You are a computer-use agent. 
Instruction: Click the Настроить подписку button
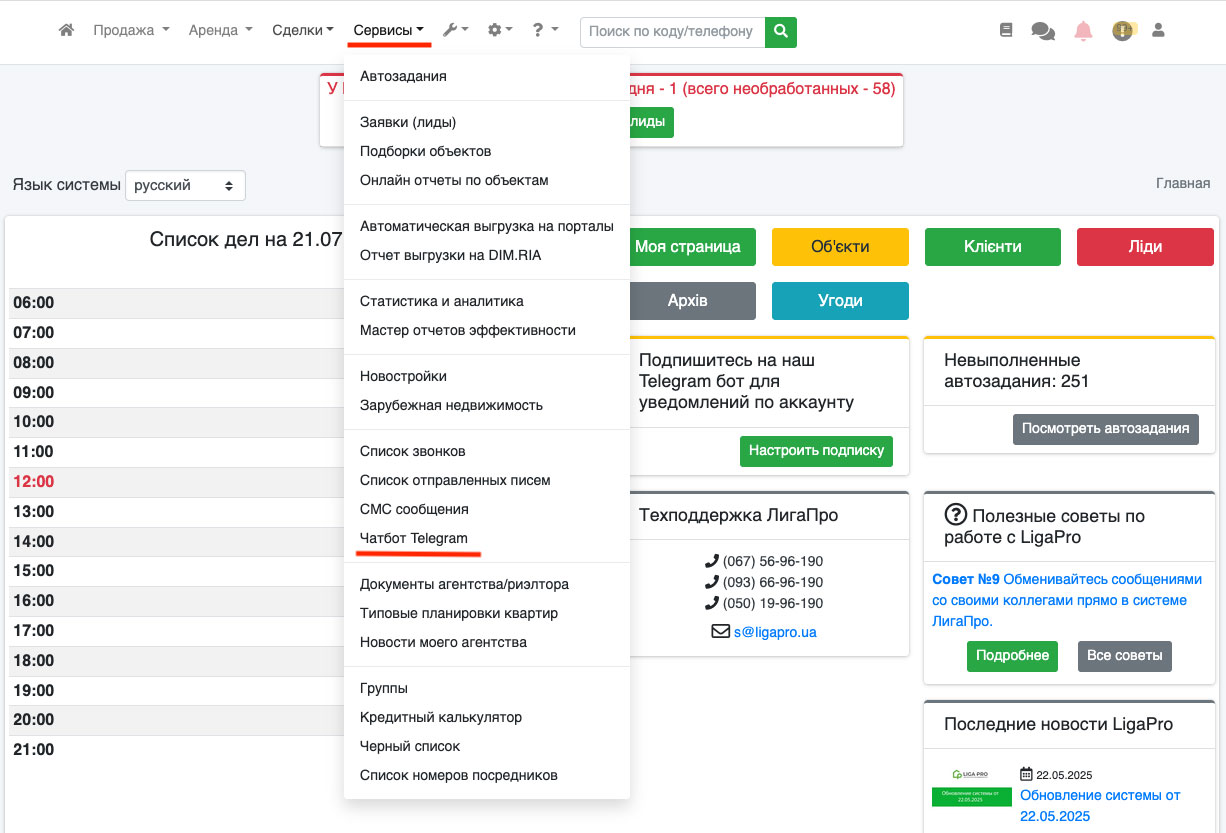click(x=816, y=450)
